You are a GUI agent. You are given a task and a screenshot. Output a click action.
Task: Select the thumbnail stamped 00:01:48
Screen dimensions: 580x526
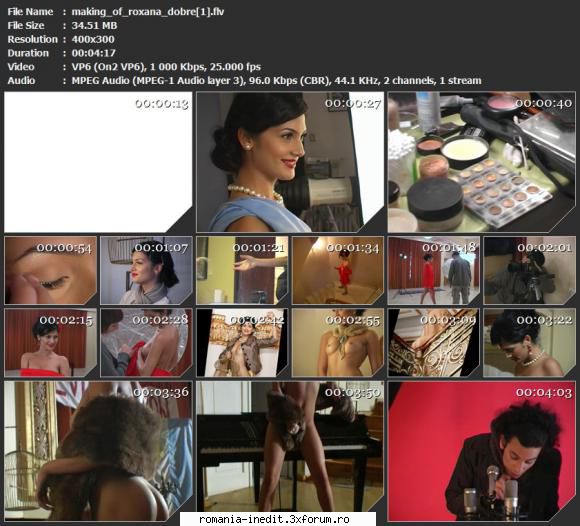click(434, 270)
